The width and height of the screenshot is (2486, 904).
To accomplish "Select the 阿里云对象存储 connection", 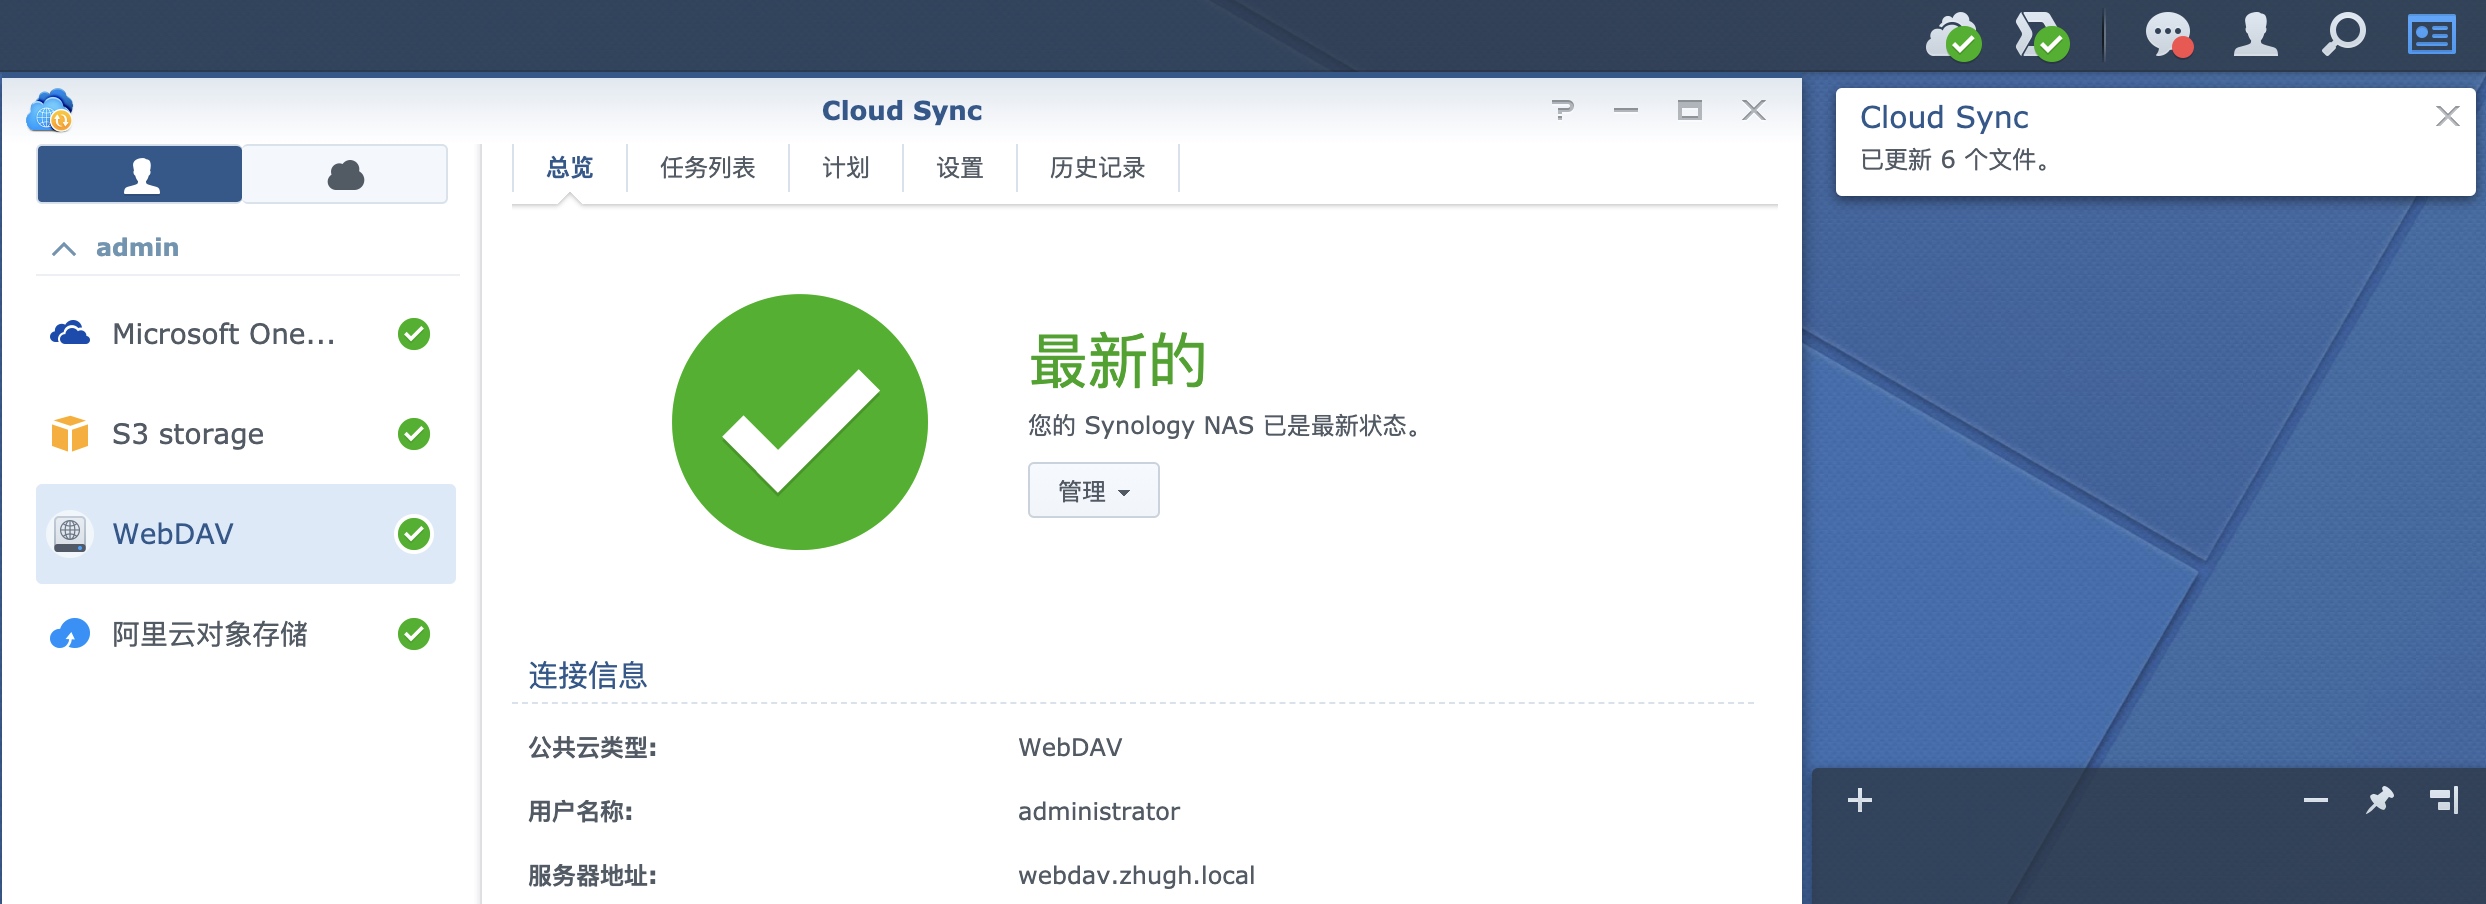I will coord(245,634).
